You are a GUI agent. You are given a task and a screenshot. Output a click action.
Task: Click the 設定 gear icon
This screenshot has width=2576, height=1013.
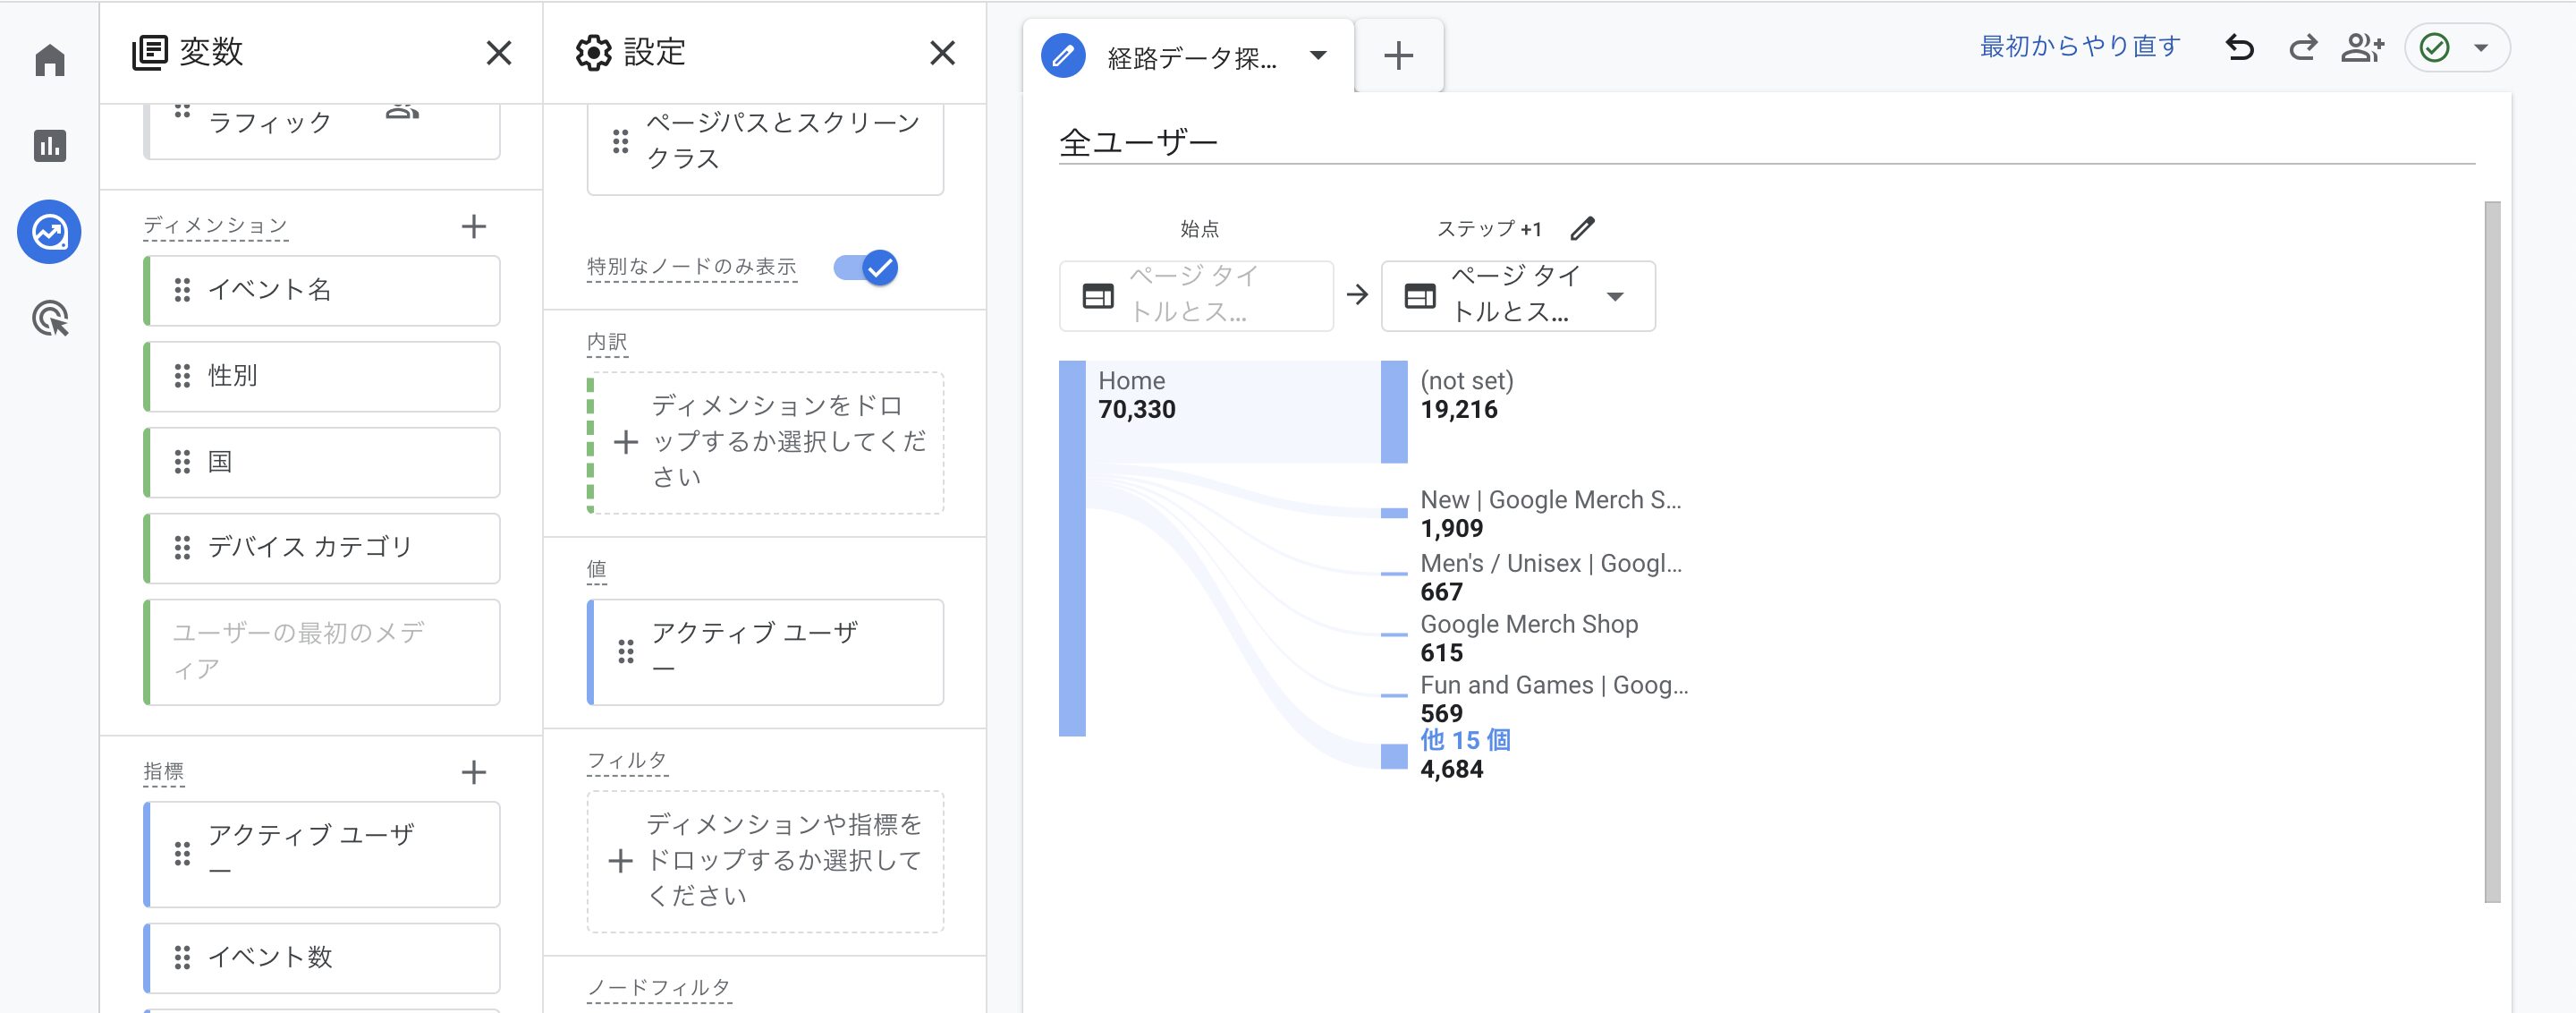click(x=593, y=52)
